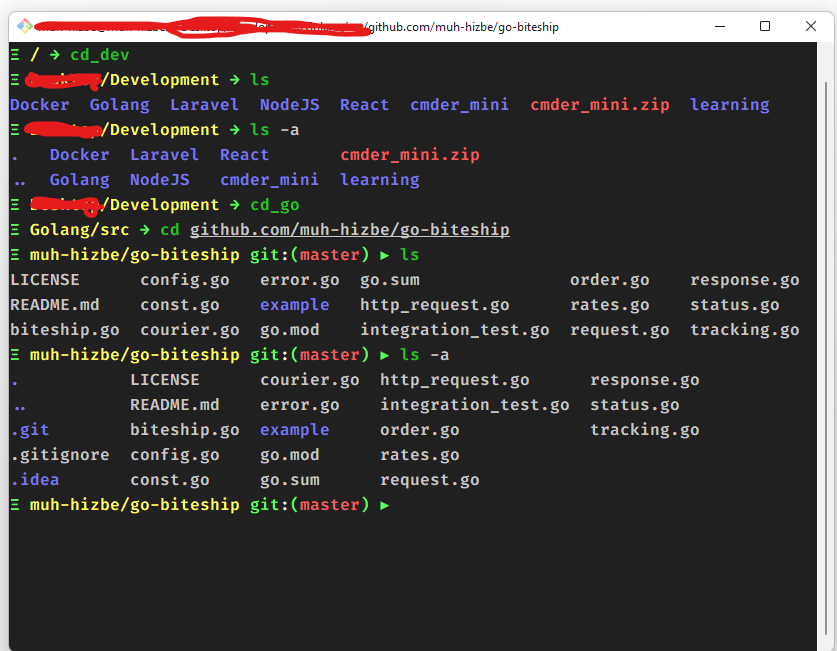Click the terminal application icon in title bar
The height and width of the screenshot is (651, 837).
[x=25, y=26]
